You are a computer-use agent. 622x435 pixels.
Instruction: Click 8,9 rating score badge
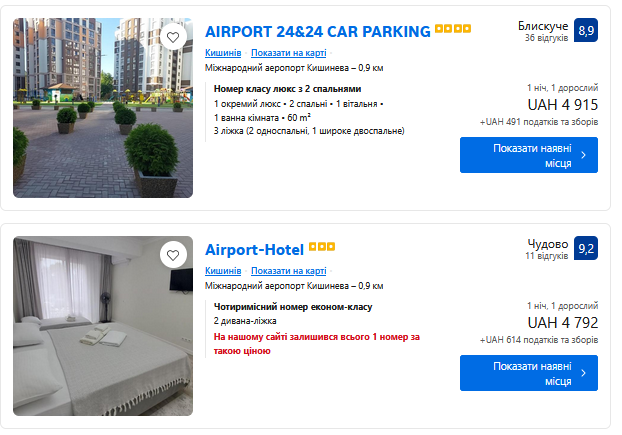click(586, 30)
